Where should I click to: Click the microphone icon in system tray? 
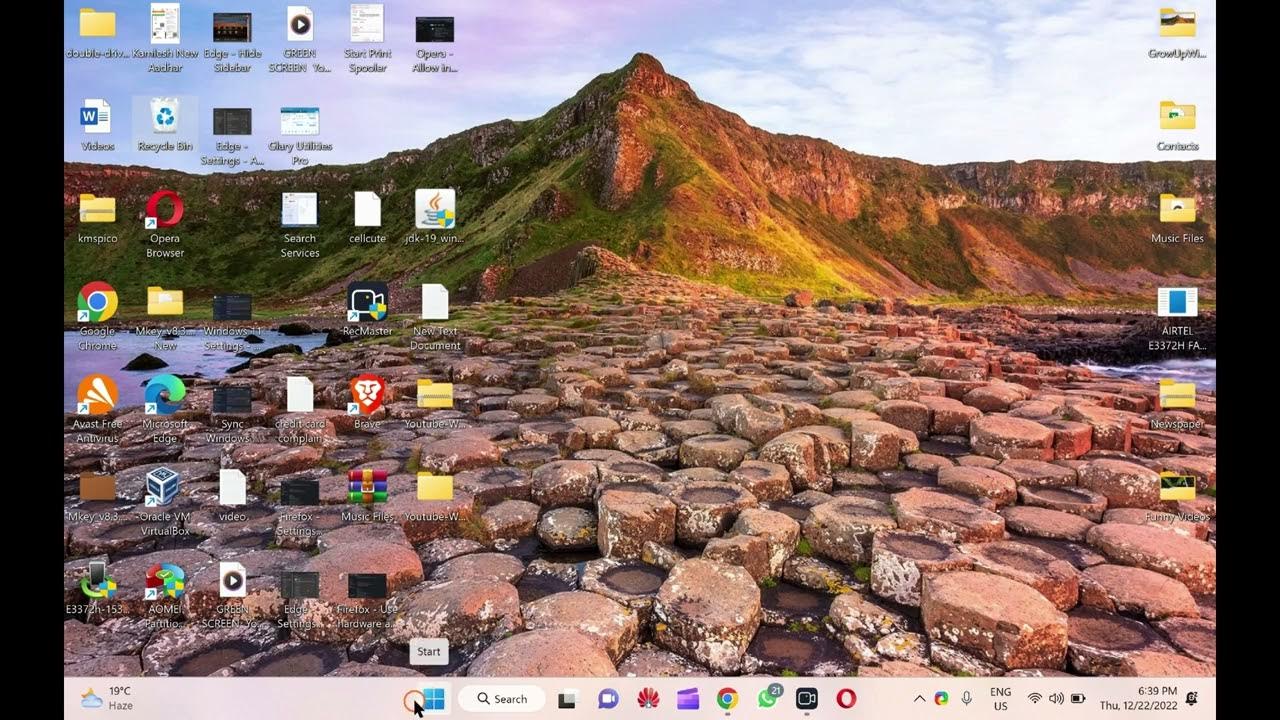pyautogui.click(x=966, y=699)
